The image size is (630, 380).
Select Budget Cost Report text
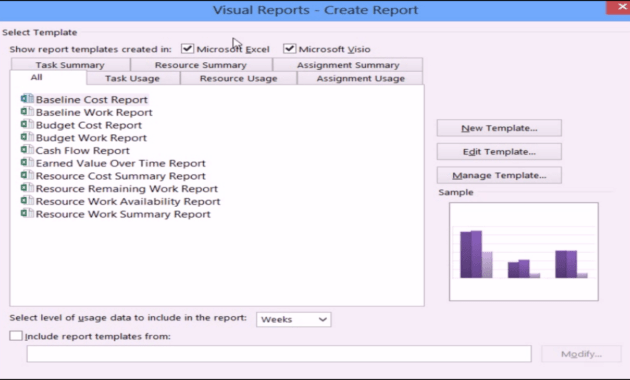[89, 125]
